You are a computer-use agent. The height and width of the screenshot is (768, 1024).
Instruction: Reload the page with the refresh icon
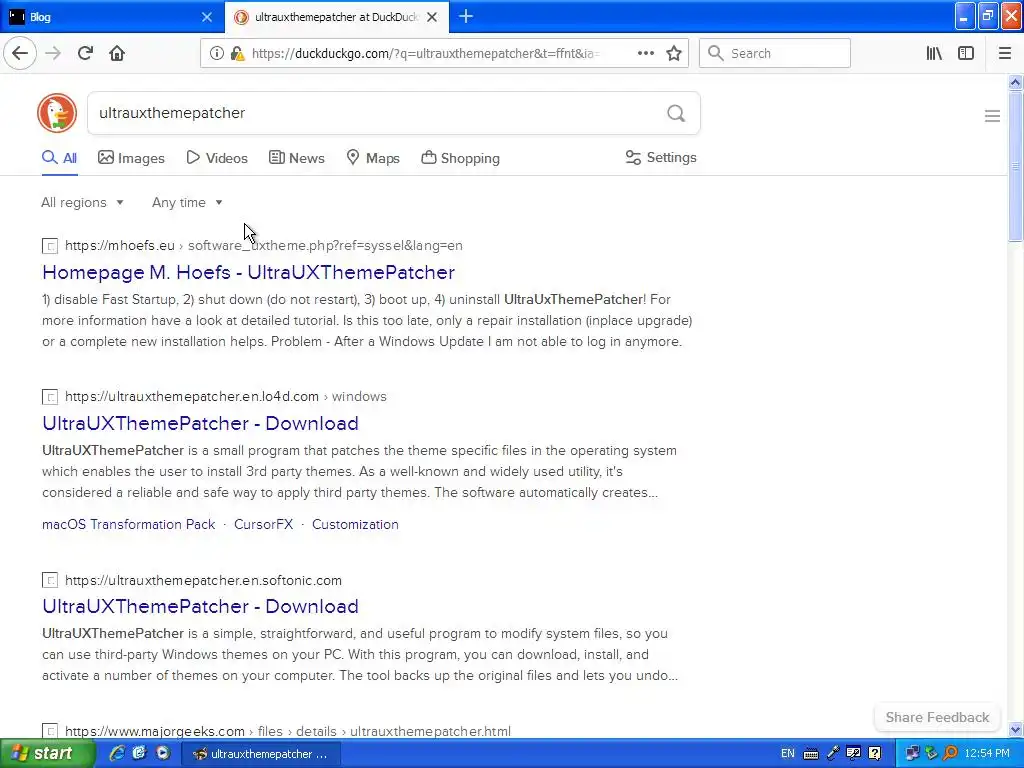click(x=85, y=53)
